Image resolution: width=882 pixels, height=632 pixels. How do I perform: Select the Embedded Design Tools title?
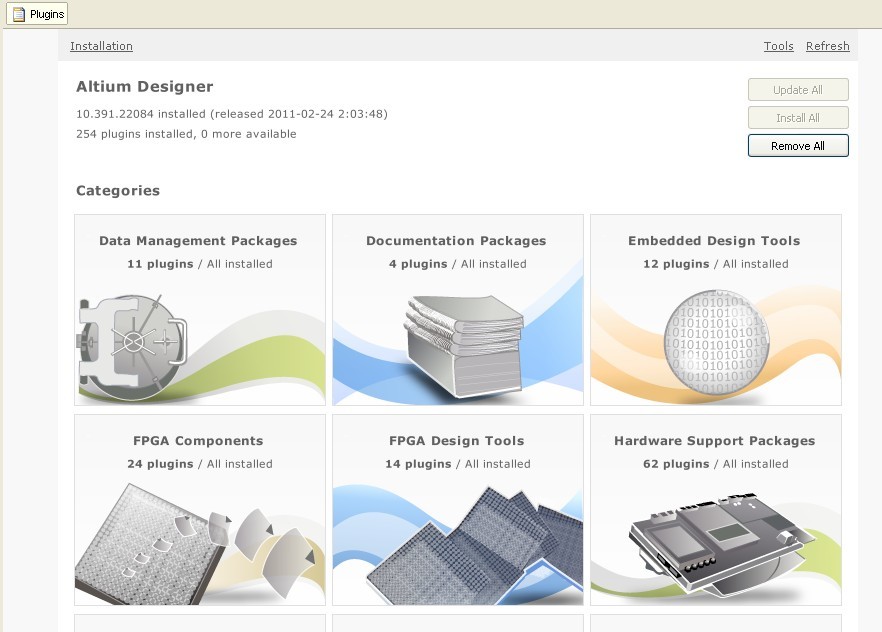pyautogui.click(x=714, y=241)
